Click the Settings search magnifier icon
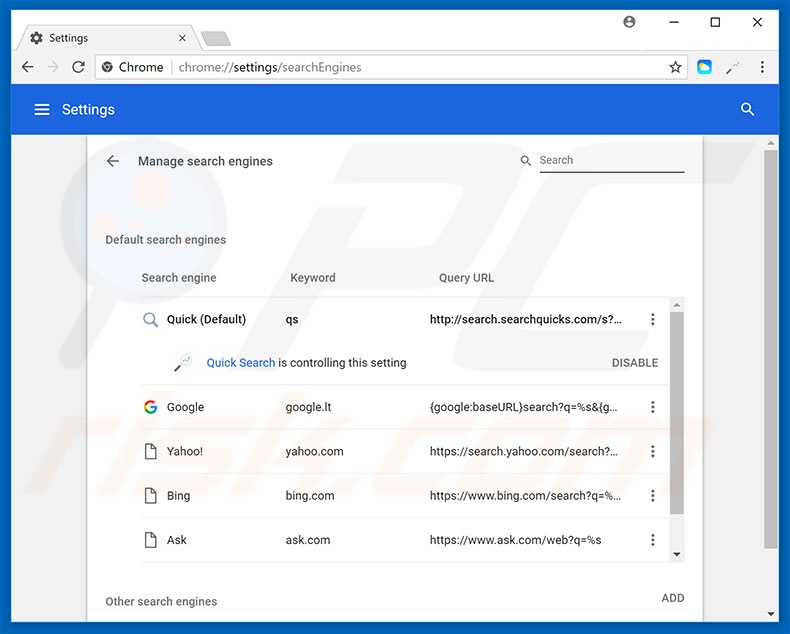Screen dimensions: 790x634 pos(747,109)
